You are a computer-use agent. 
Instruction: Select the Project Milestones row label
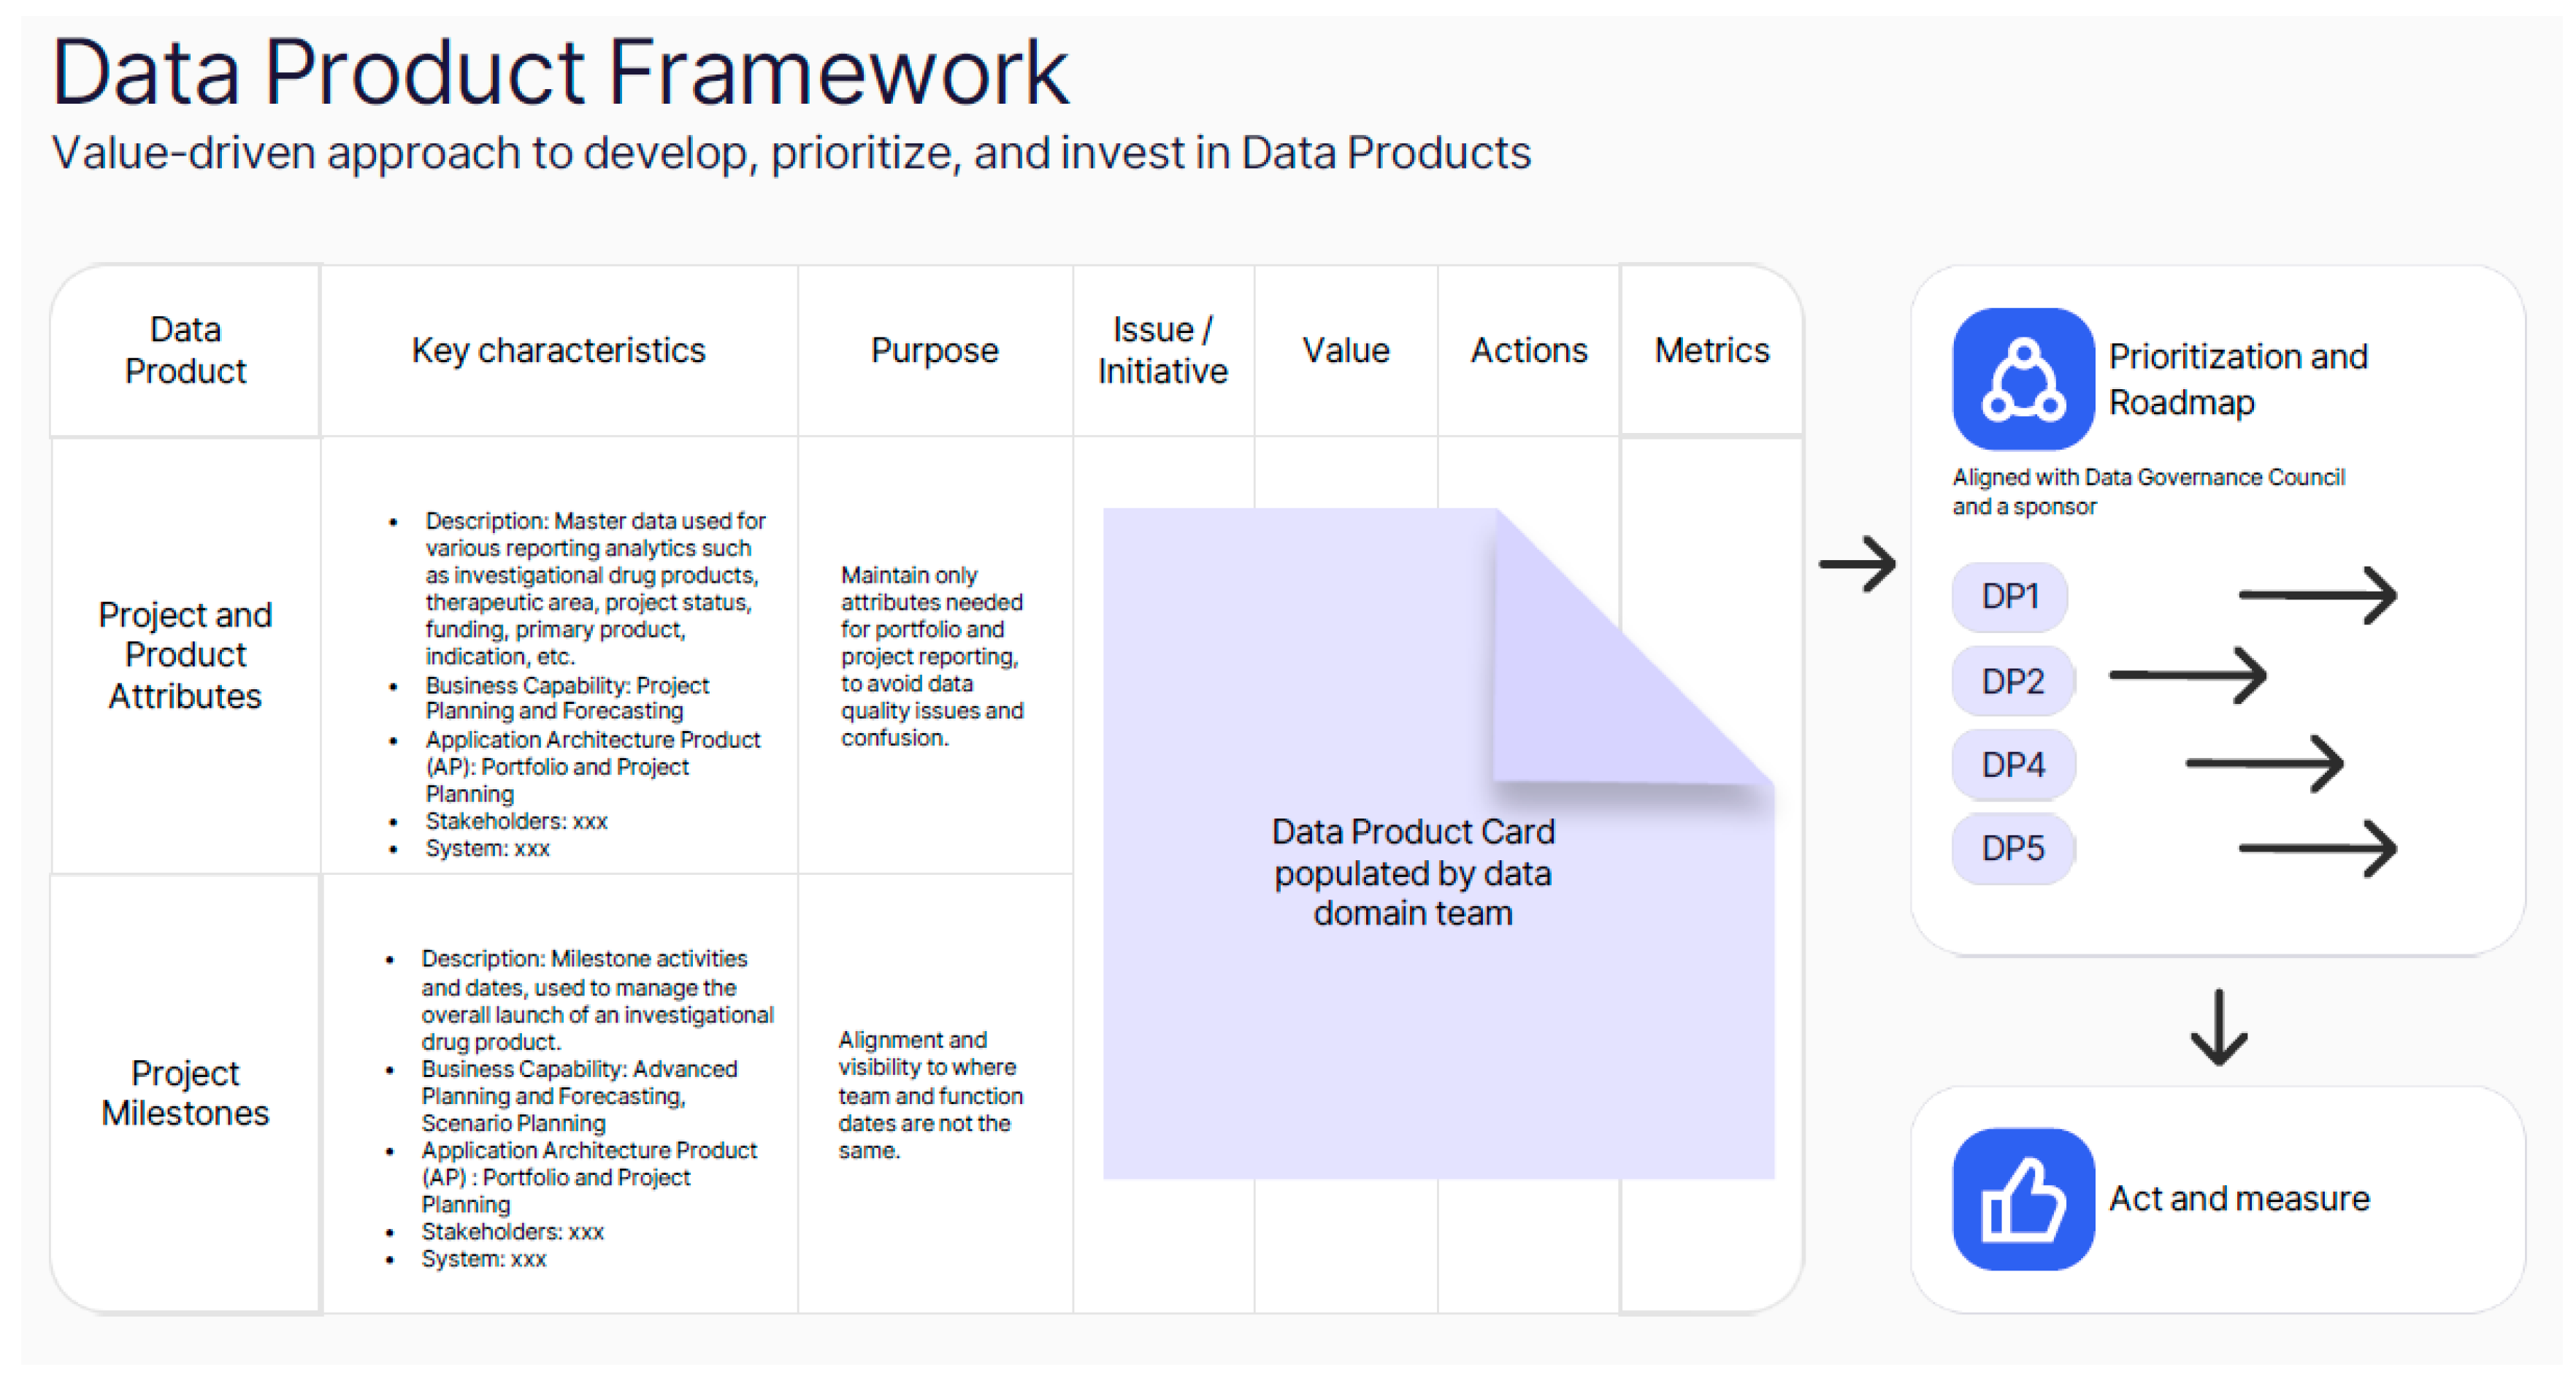[185, 1093]
